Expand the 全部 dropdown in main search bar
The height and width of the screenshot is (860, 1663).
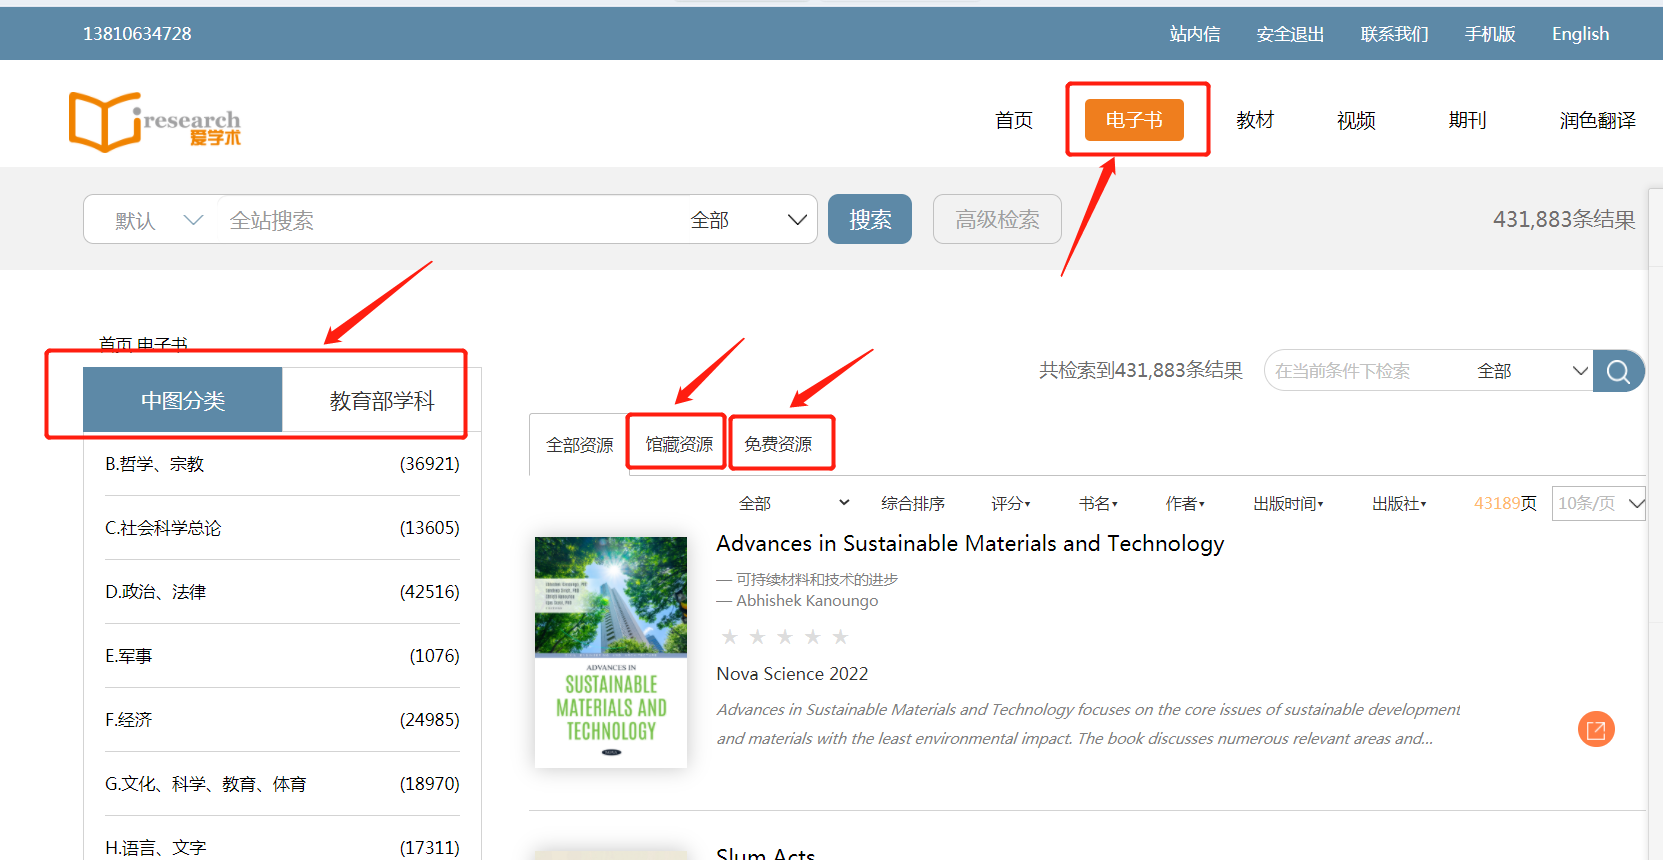748,220
